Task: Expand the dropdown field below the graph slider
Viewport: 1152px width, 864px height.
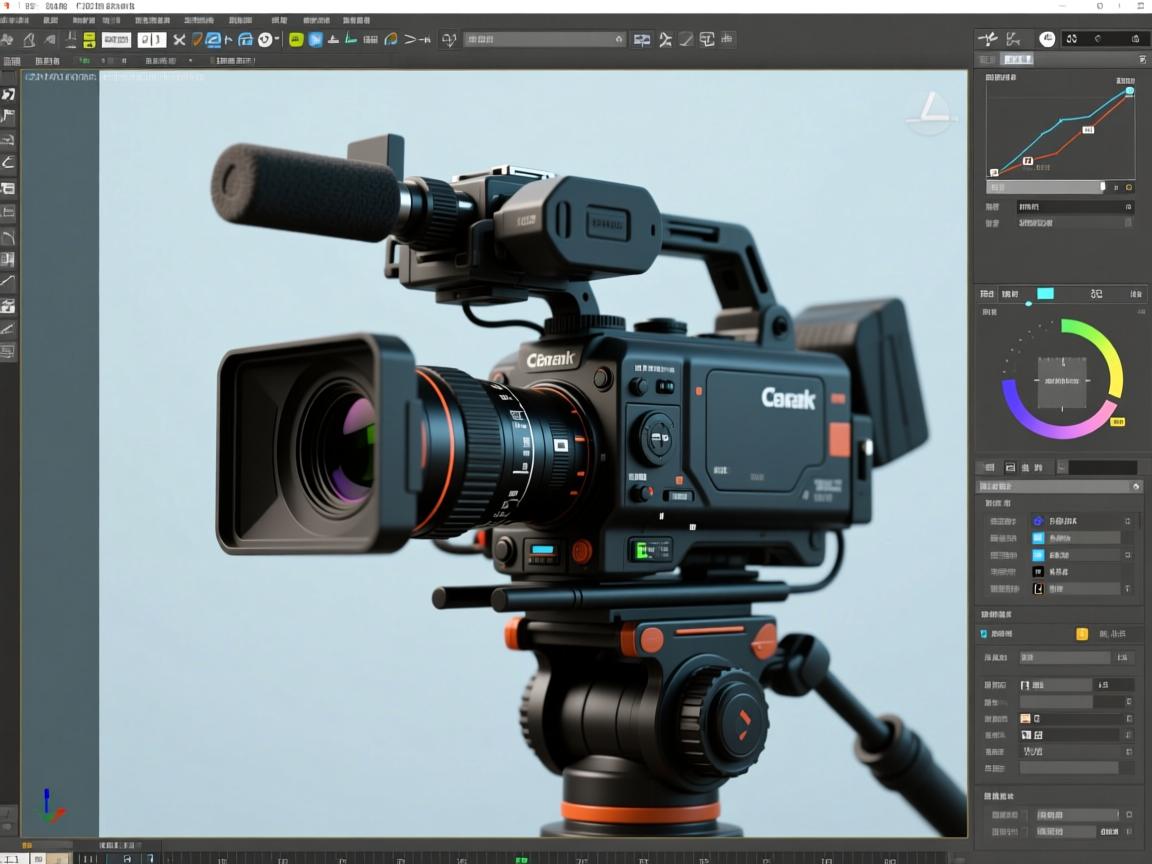Action: point(1073,207)
